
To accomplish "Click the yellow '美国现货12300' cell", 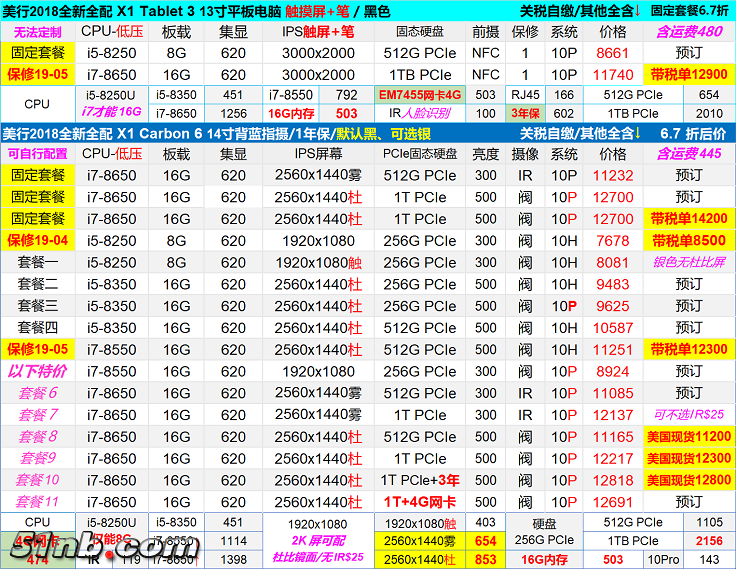I will tap(689, 458).
